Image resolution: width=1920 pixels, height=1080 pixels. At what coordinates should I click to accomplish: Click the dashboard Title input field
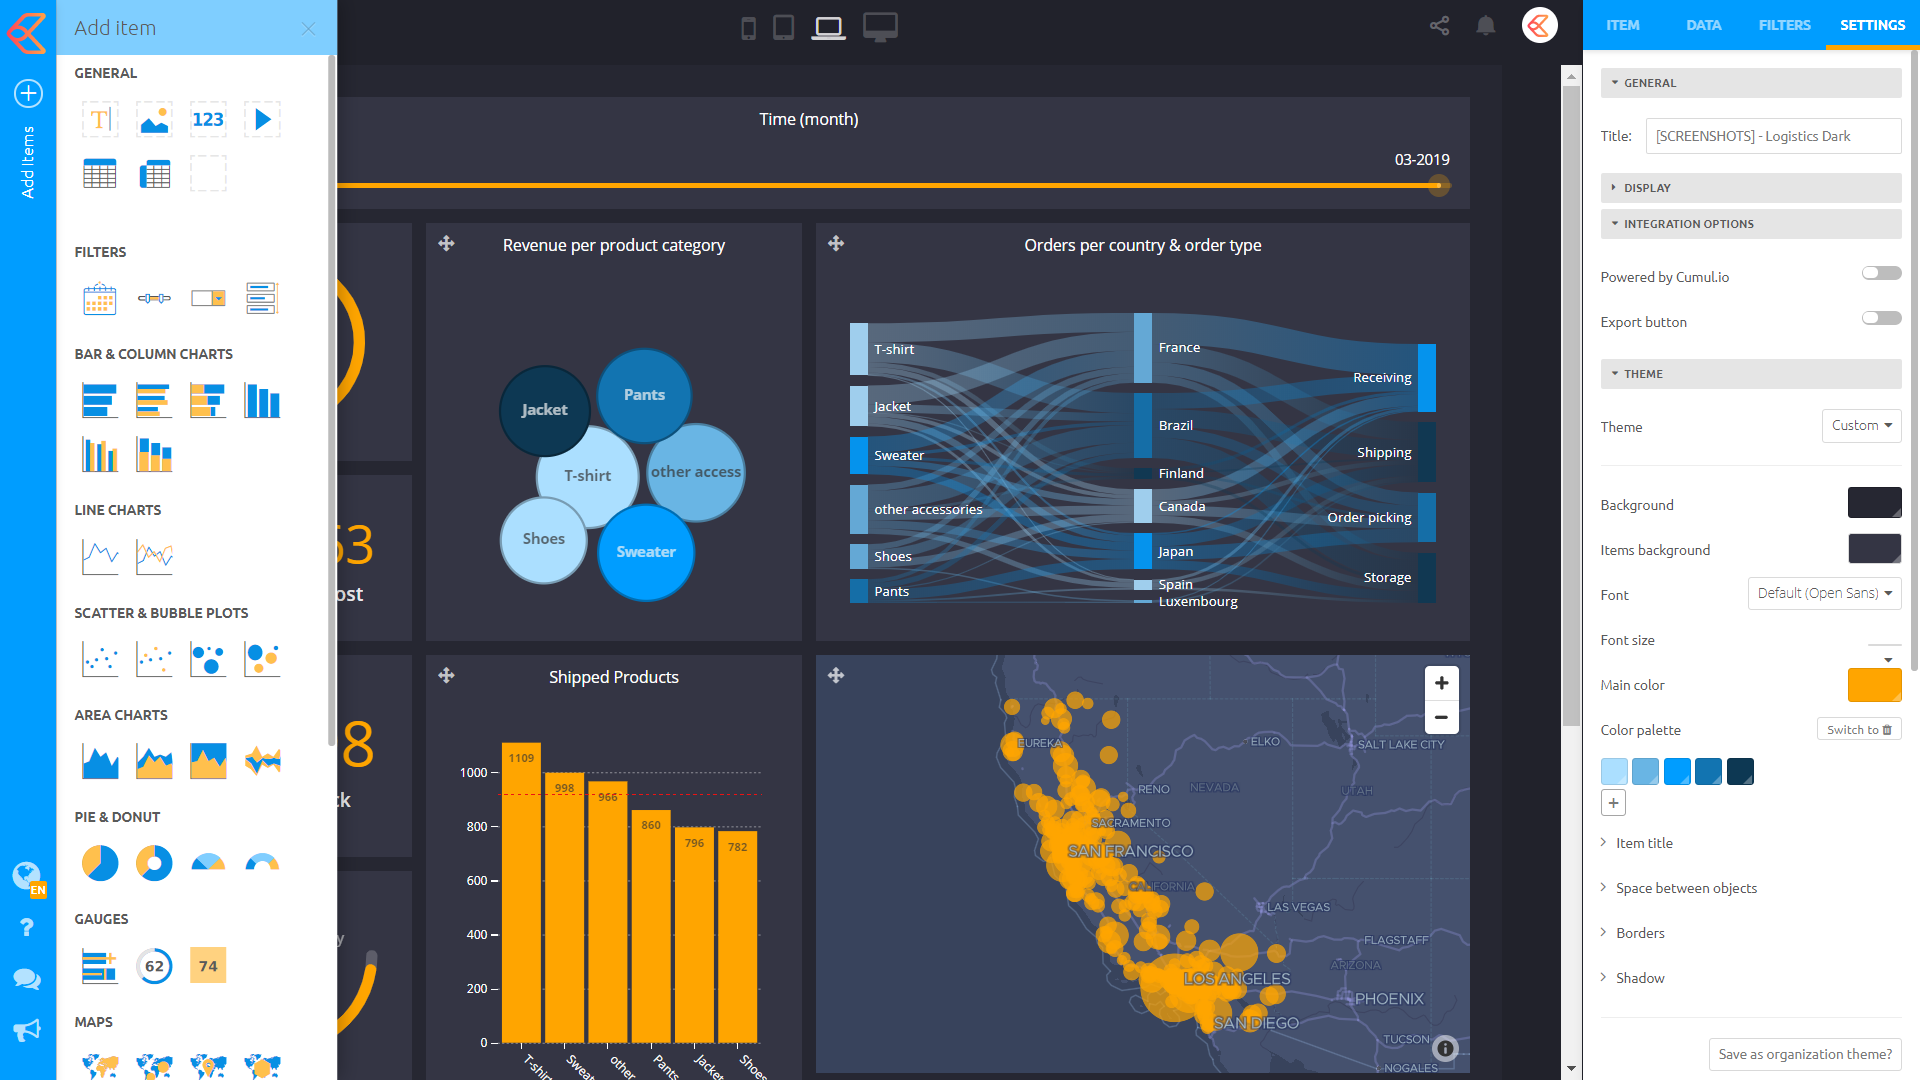point(1772,136)
